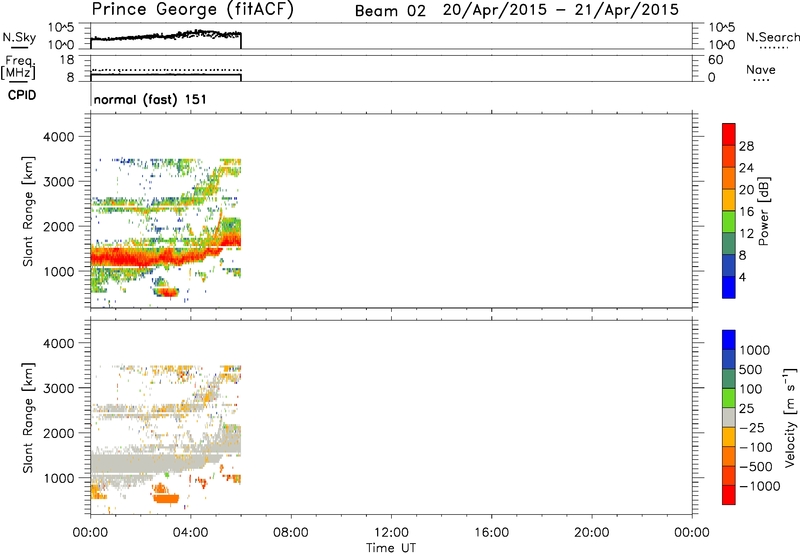
Task: Click the orange patch near 500 km in velocity panel
Action: [166, 498]
